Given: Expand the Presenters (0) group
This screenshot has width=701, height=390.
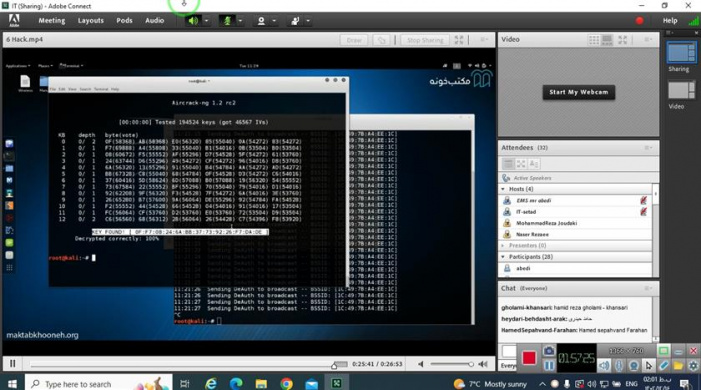Looking at the screenshot, I should 503,246.
